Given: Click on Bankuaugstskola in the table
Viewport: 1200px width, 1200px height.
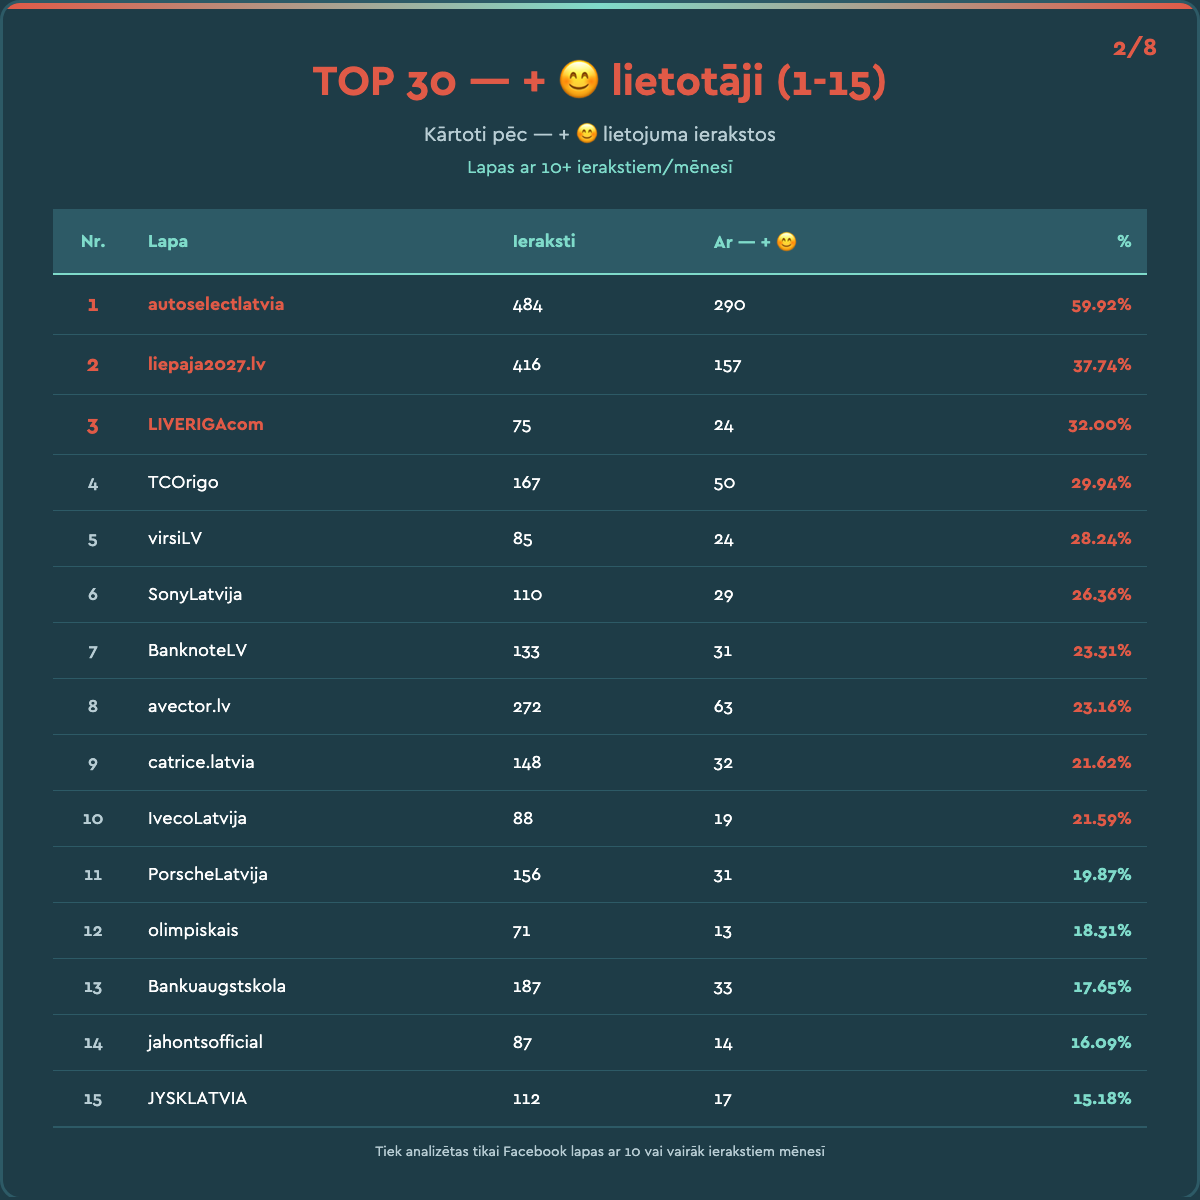Looking at the screenshot, I should [217, 986].
